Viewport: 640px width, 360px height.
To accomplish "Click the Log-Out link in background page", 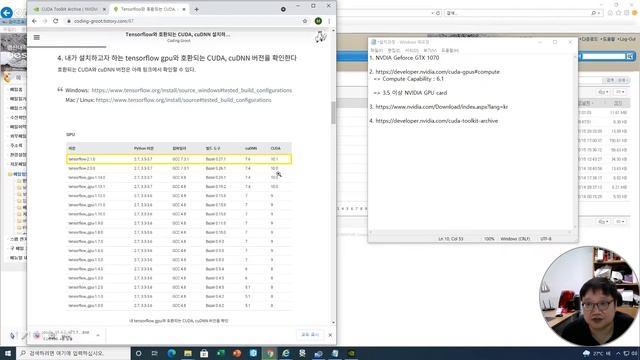I will pyautogui.click(x=627, y=39).
